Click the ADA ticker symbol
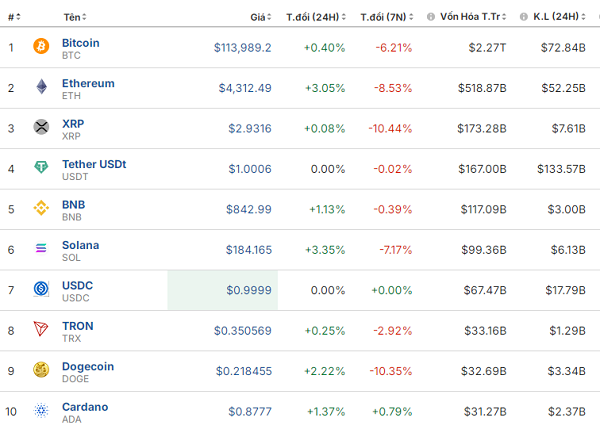The height and width of the screenshot is (429, 600). [72, 419]
